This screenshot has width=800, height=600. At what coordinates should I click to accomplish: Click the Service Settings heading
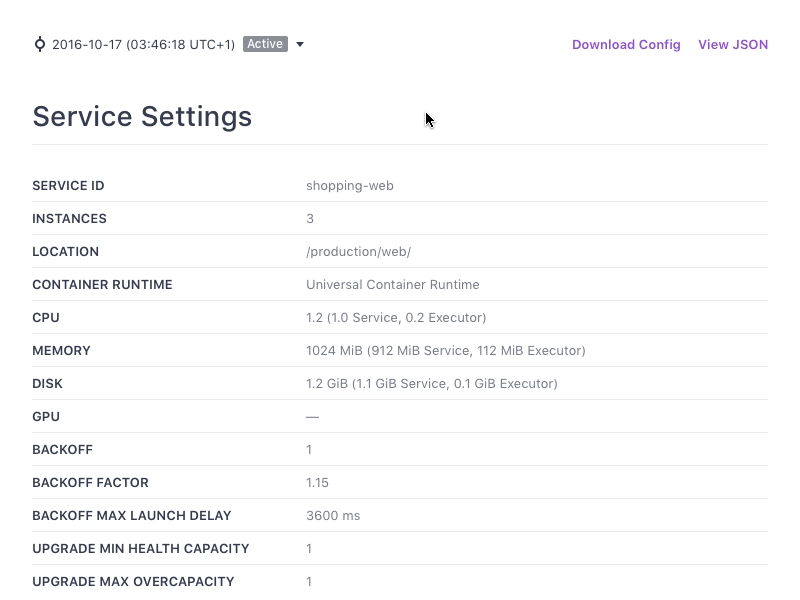(x=143, y=117)
